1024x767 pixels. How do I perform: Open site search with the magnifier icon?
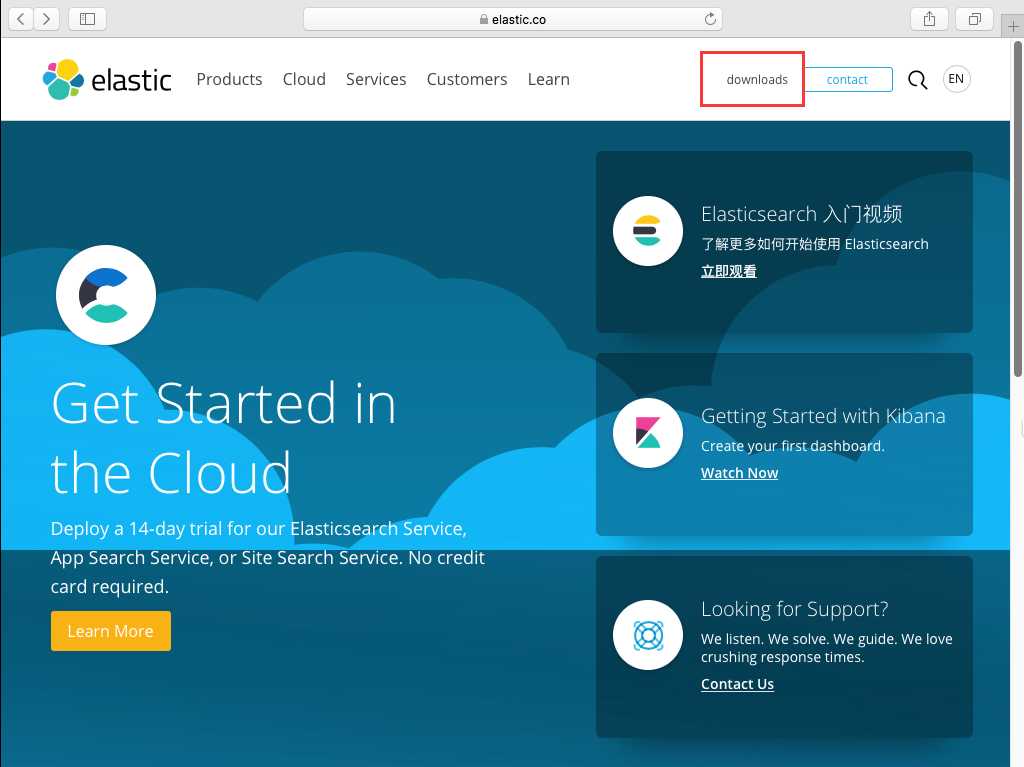[918, 80]
